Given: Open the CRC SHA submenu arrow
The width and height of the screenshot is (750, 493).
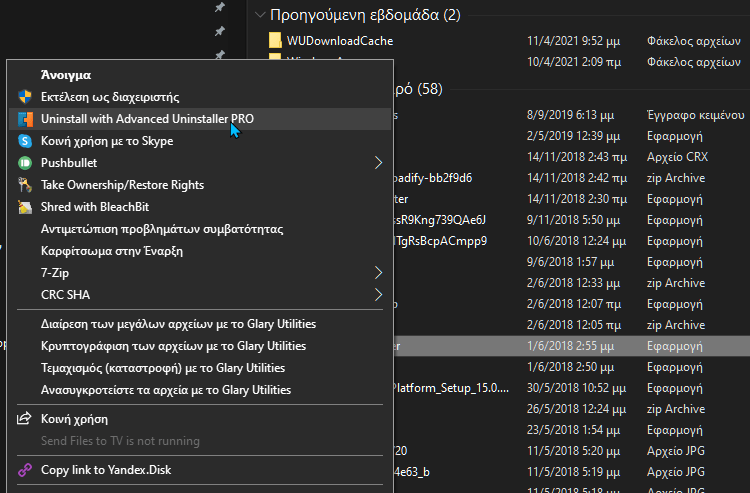Looking at the screenshot, I should (x=378, y=294).
